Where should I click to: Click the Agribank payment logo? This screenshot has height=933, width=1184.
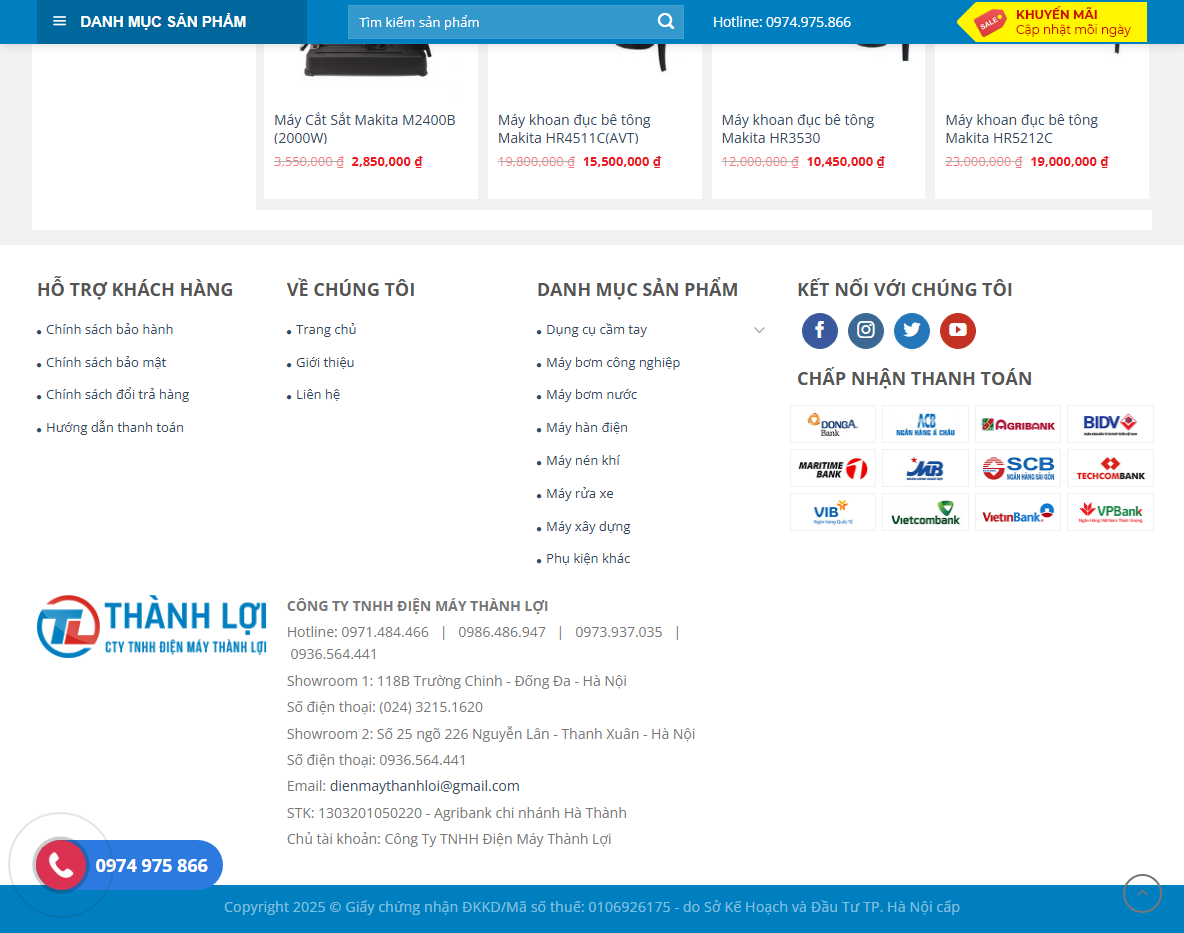click(x=1017, y=423)
